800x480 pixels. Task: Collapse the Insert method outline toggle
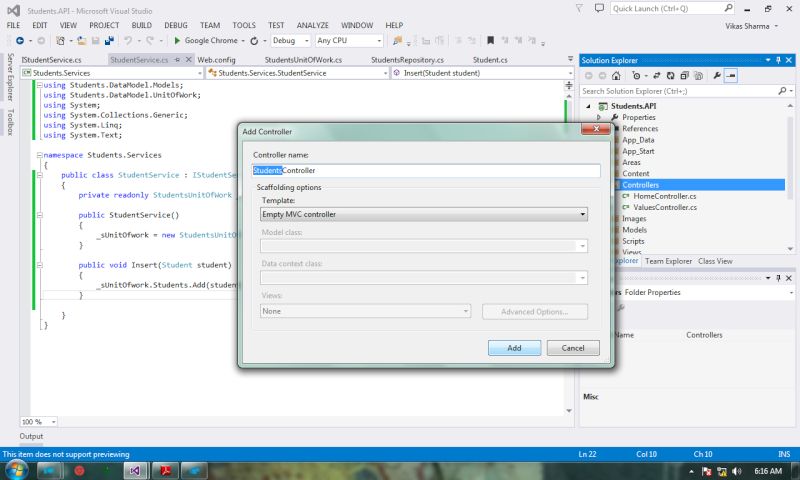click(39, 265)
